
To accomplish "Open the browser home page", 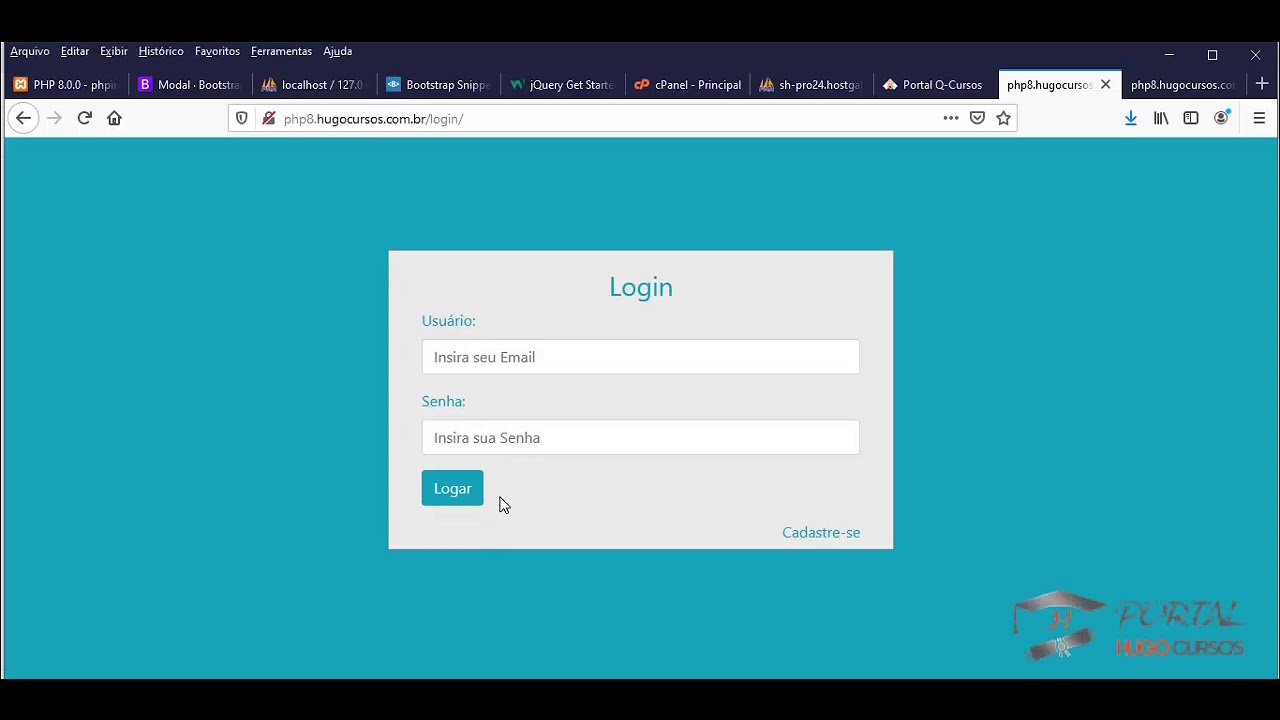I will [114, 118].
